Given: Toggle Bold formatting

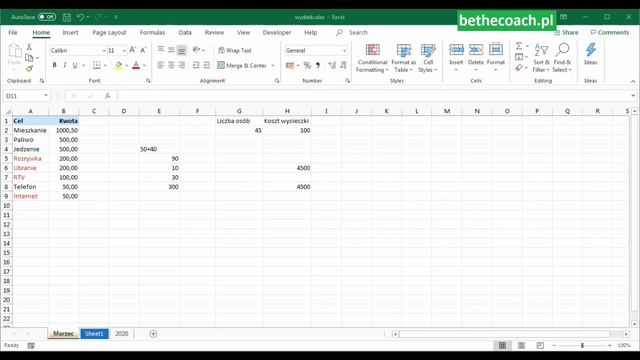Looking at the screenshot, I should pyautogui.click(x=54, y=65).
